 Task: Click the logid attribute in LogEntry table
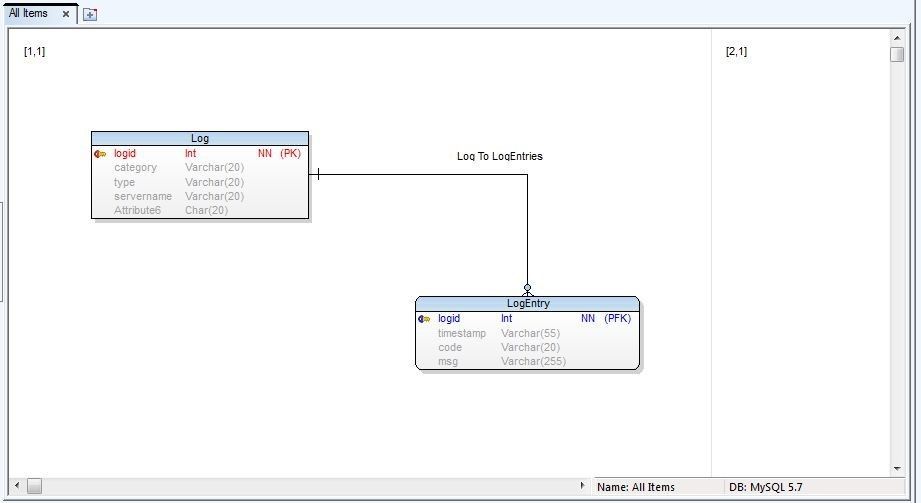pos(449,318)
